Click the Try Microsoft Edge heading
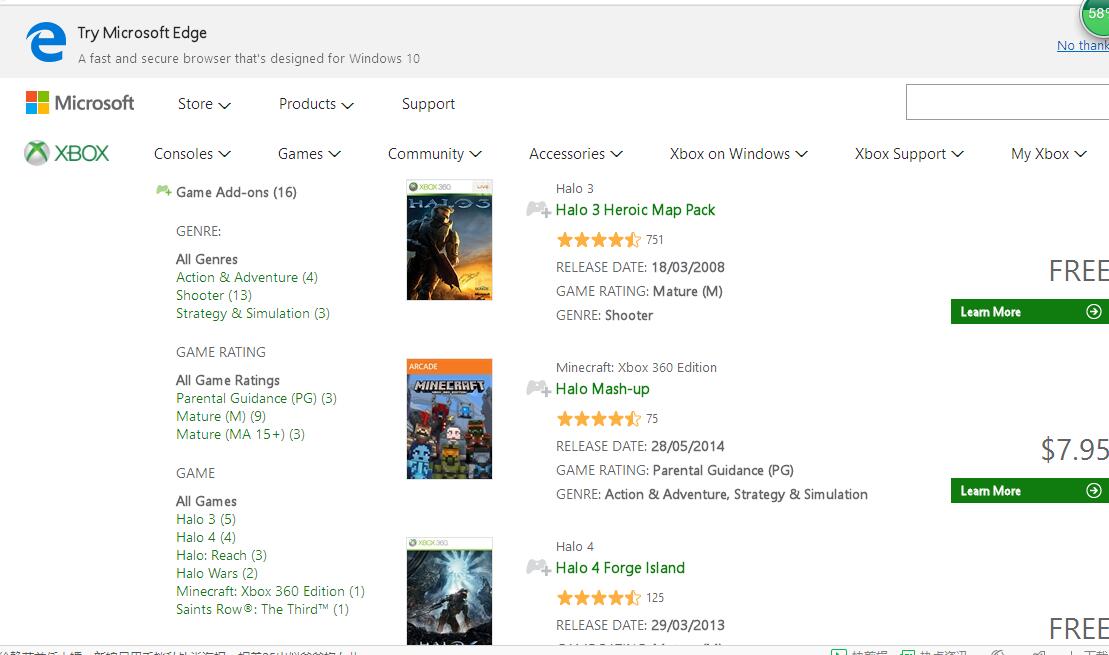The width and height of the screenshot is (1109, 655). [x=141, y=33]
